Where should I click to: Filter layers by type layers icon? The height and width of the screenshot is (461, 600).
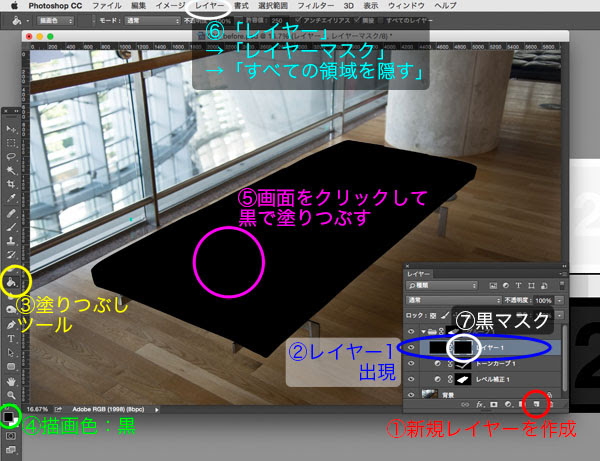518,285
